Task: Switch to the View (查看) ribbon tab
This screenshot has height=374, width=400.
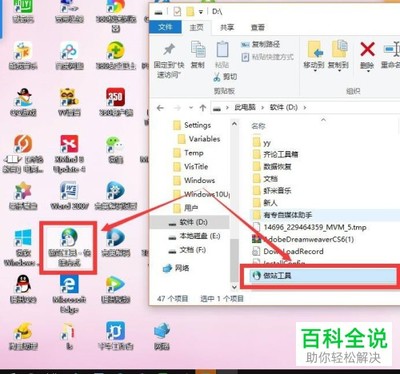Action: pyautogui.click(x=258, y=27)
